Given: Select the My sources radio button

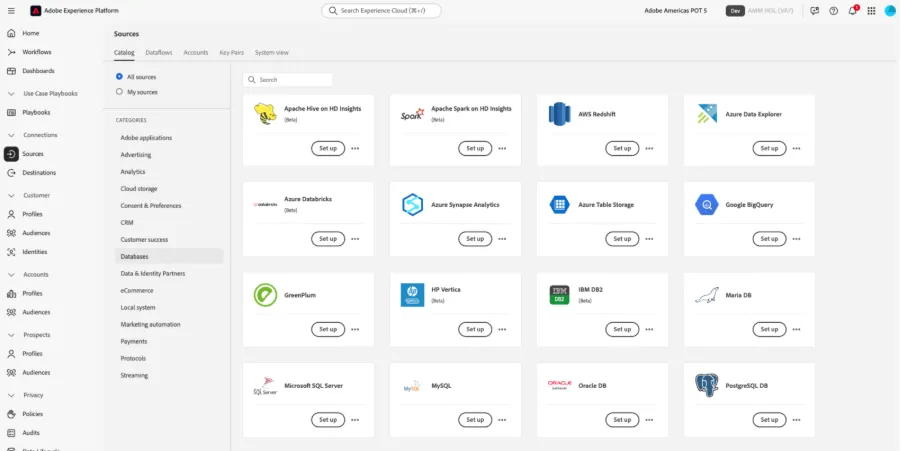Looking at the screenshot, I should [120, 91].
